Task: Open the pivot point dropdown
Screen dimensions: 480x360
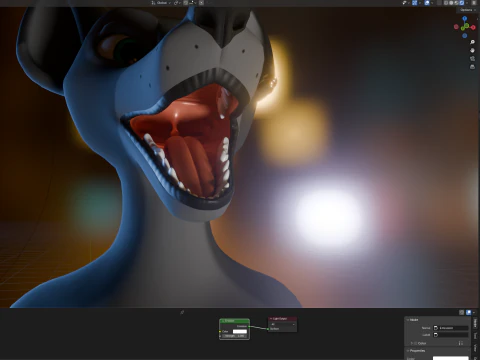Action: click(x=177, y=3)
